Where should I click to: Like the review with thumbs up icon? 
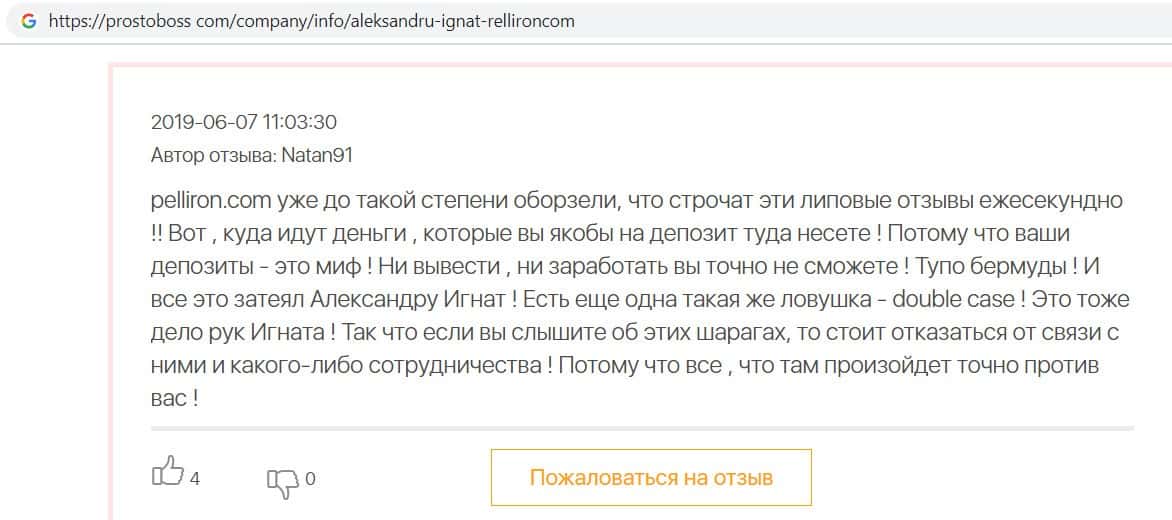167,472
